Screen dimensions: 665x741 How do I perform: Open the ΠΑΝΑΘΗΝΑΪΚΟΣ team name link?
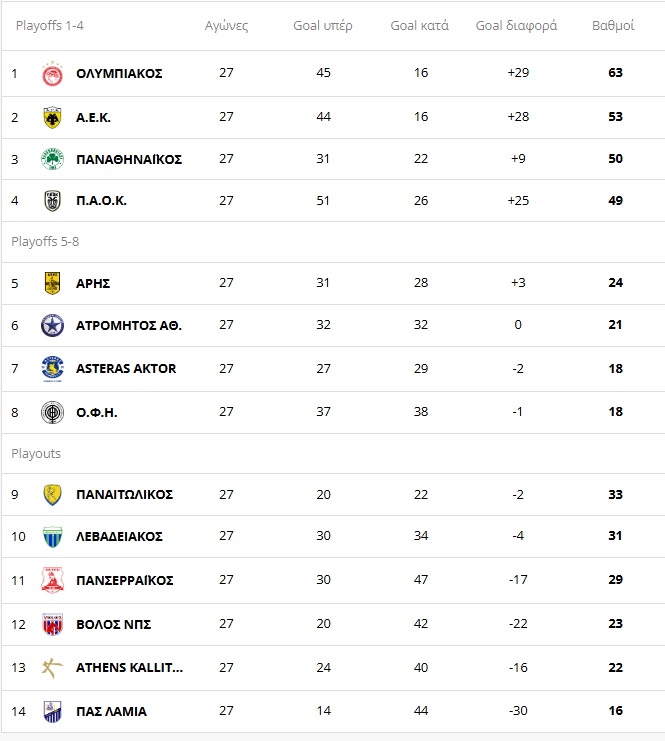129,159
